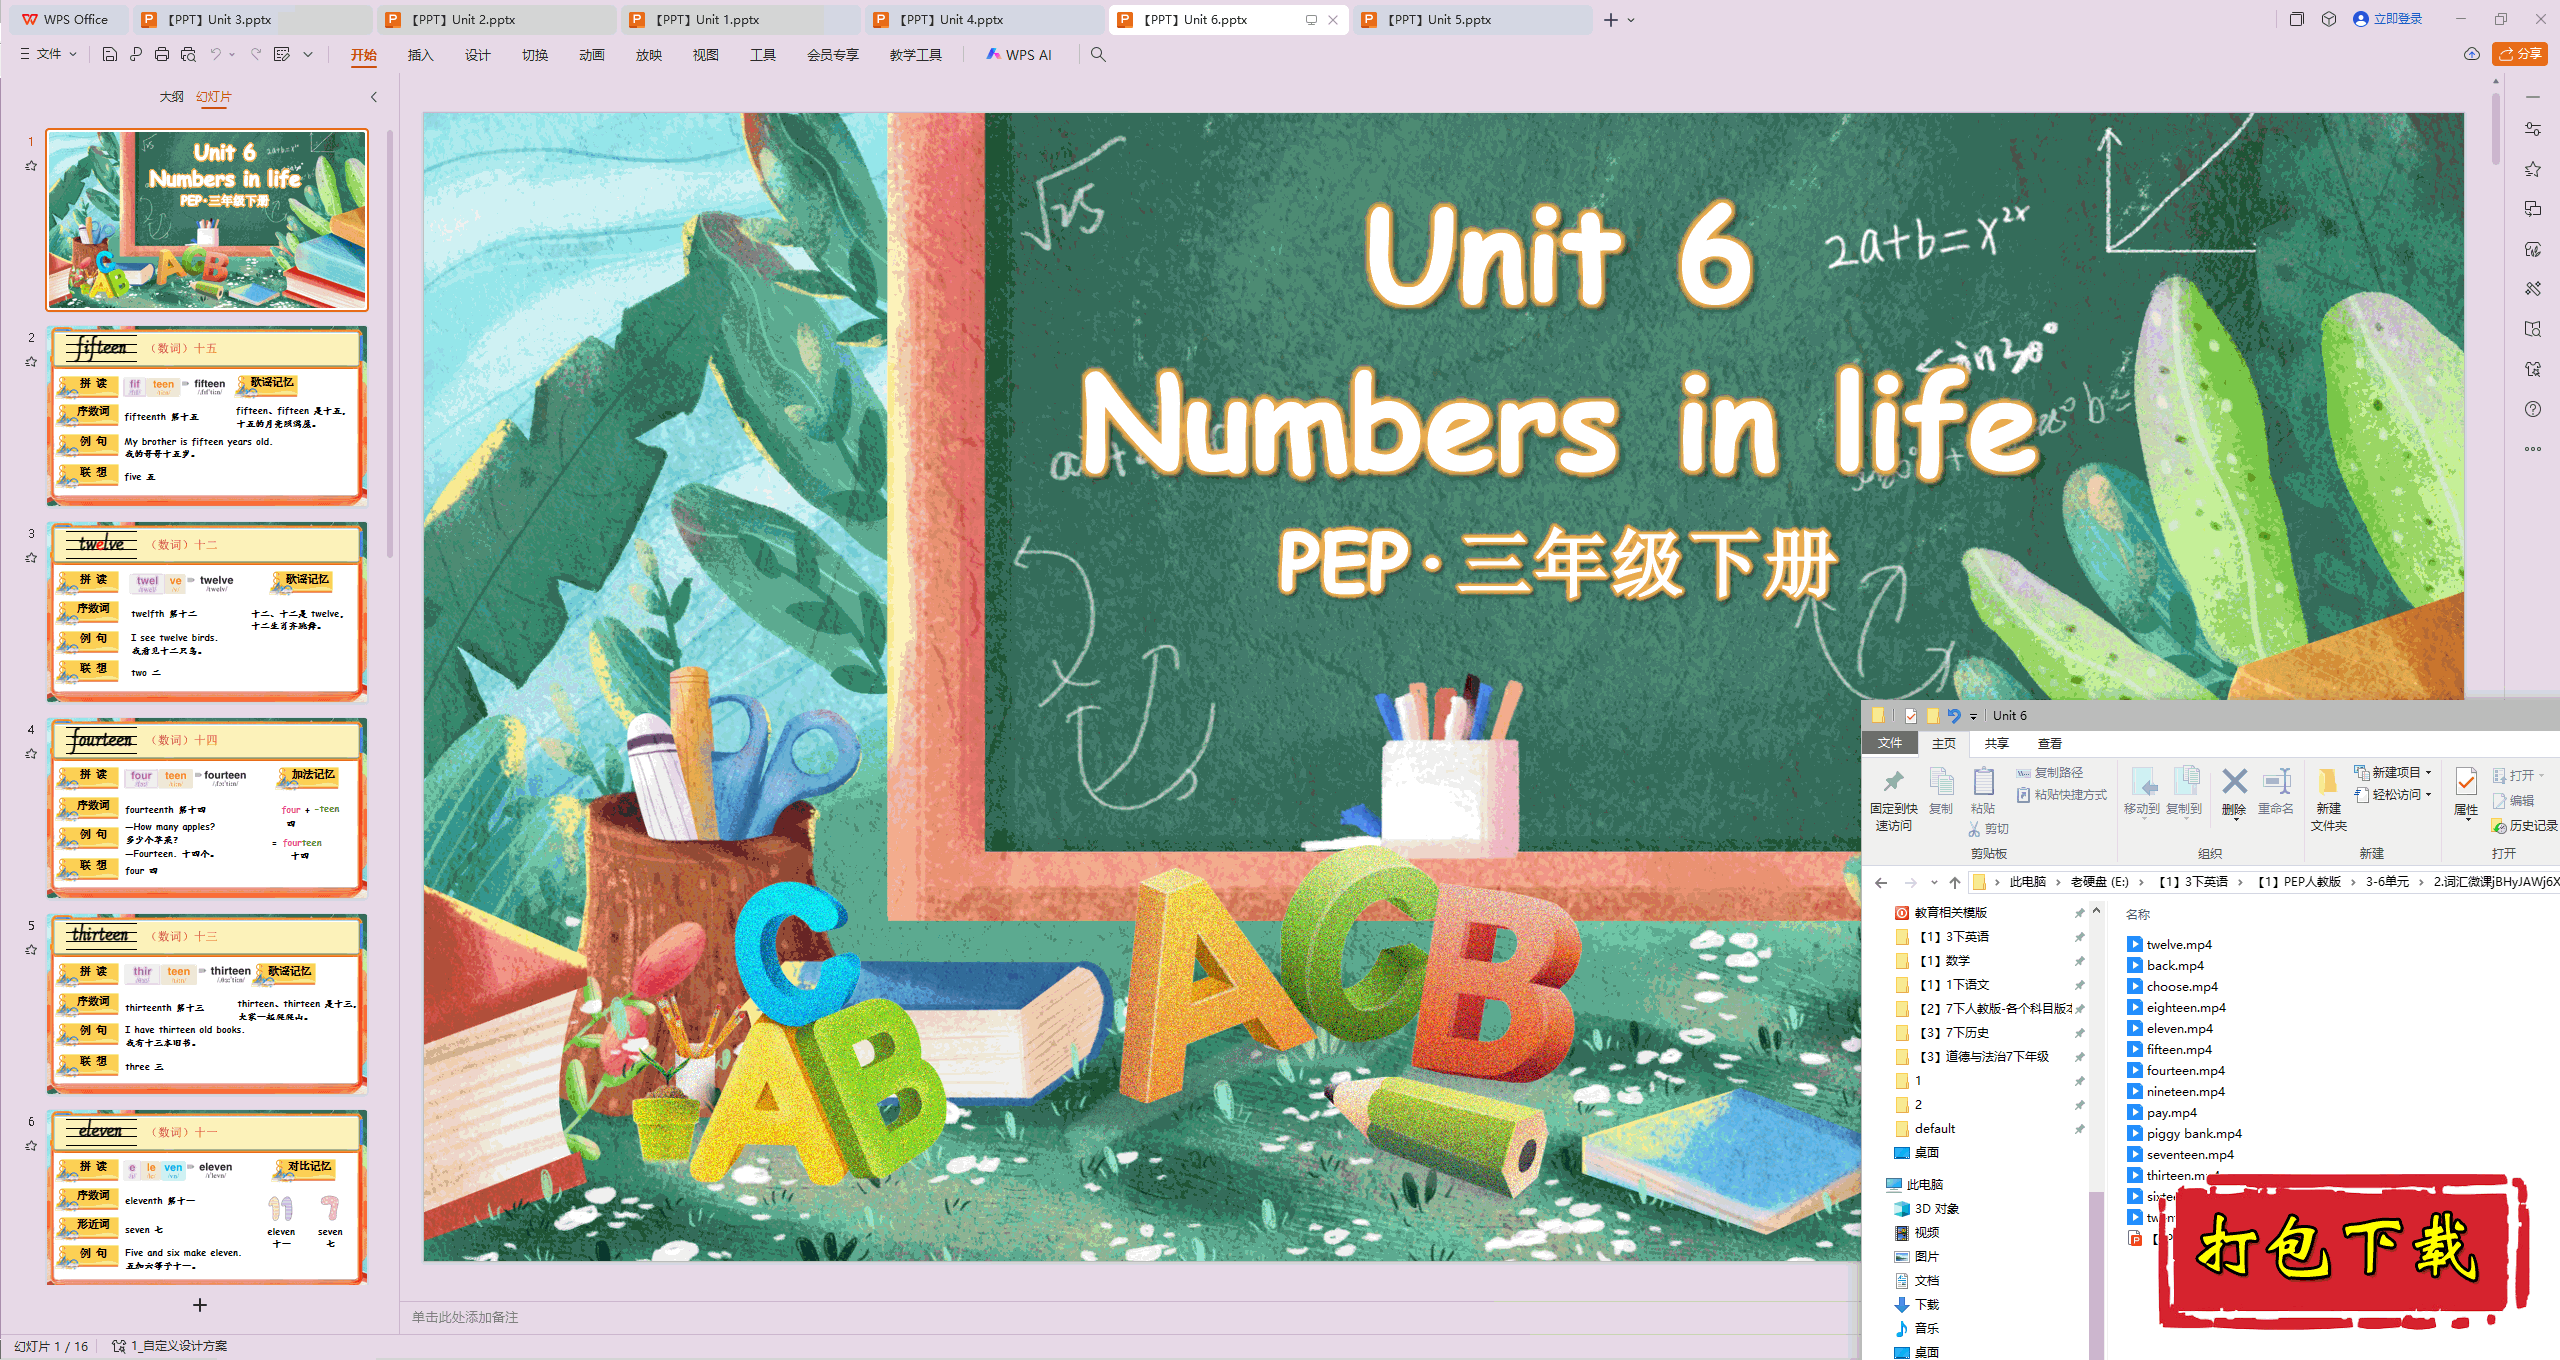Click Pin to Quick Access in the Explorer ribbon
This screenshot has height=1360, width=2560.
pos(1893,800)
